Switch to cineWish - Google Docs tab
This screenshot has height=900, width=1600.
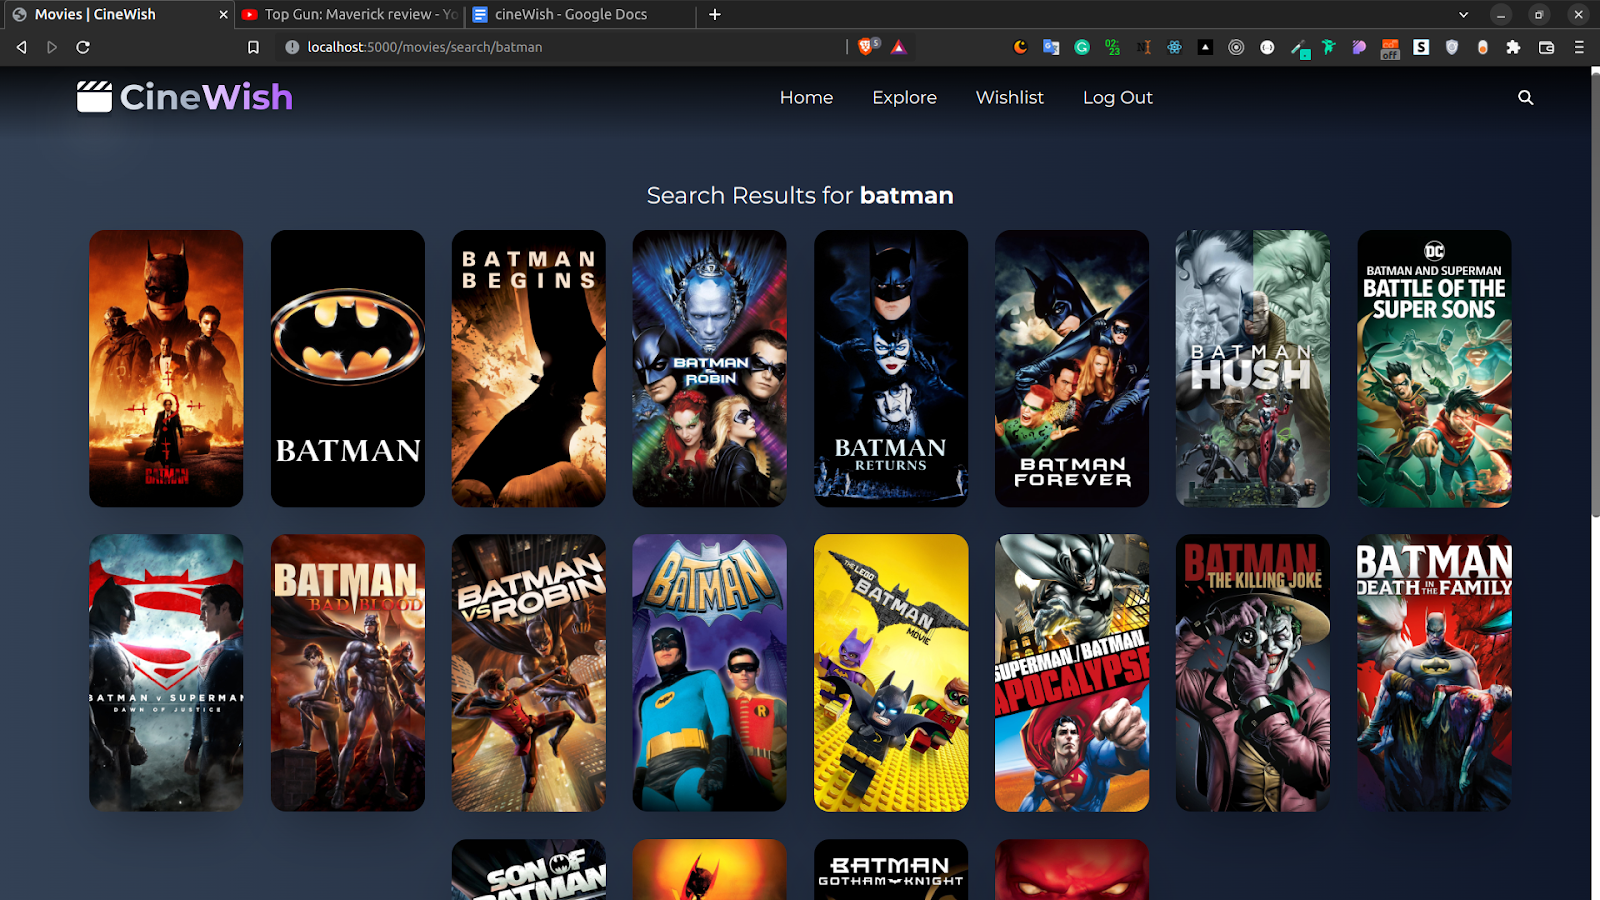[x=580, y=14]
